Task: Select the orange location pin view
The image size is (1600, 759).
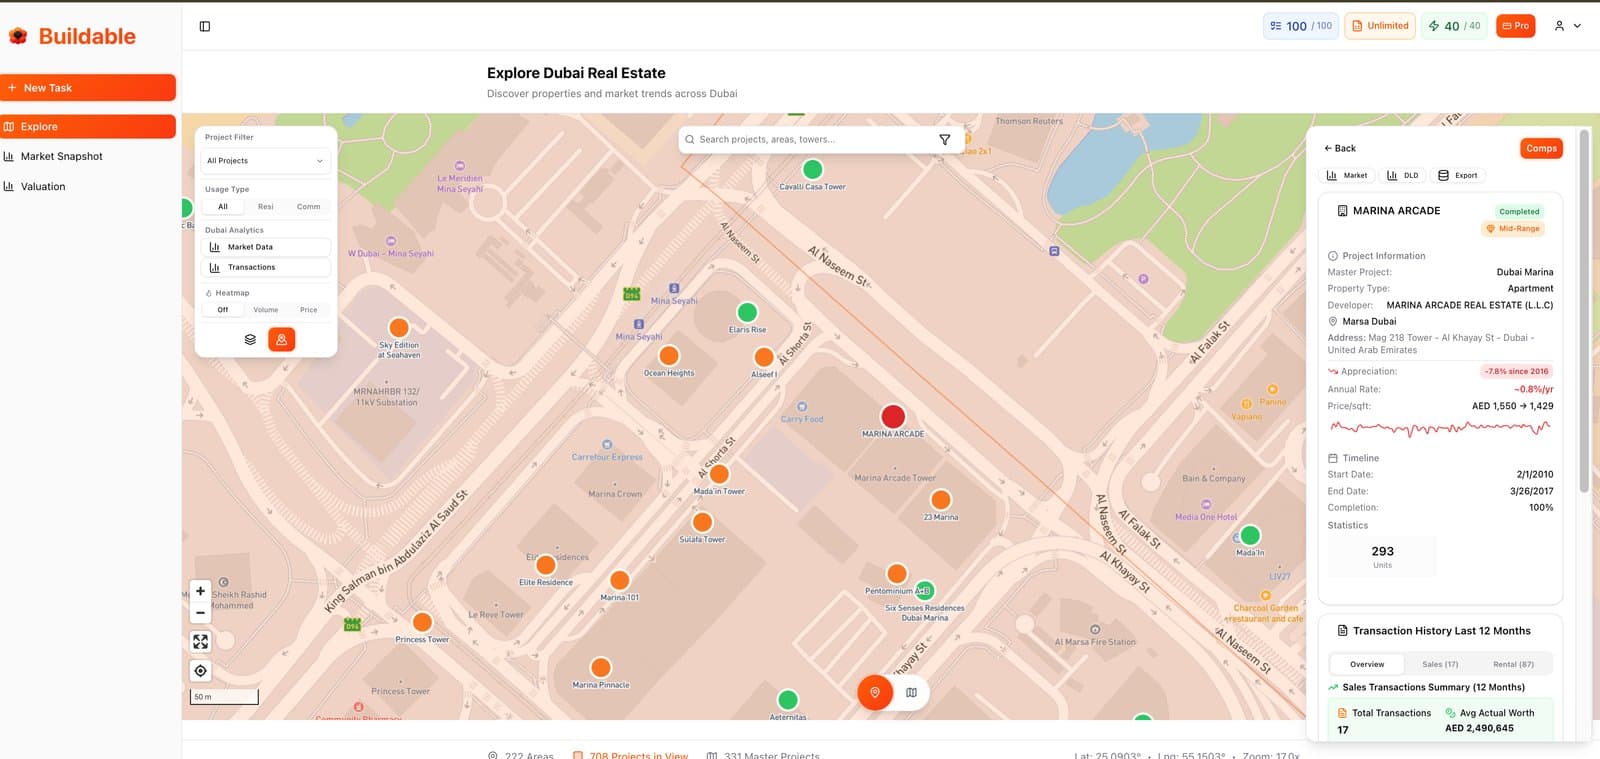Action: (x=875, y=692)
